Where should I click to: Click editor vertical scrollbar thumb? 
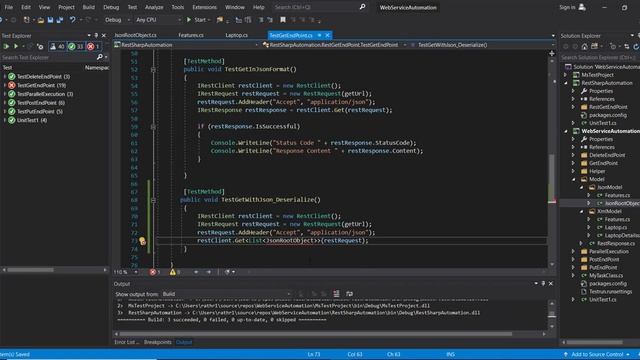point(552,178)
